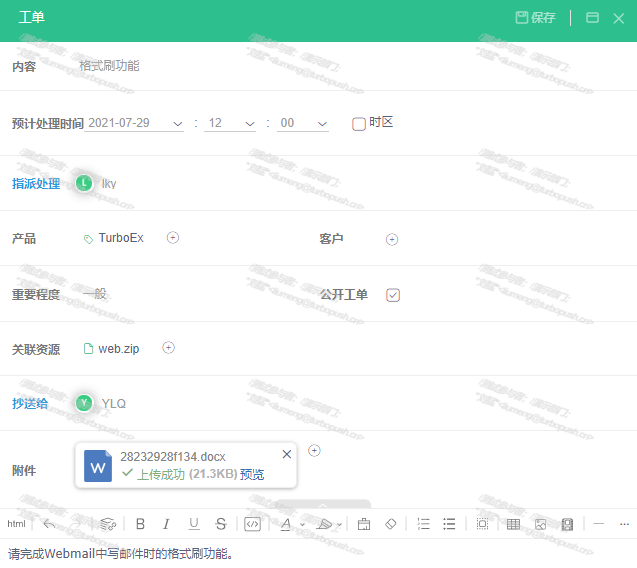Viewport: 637px width, 568px height.
Task: Insert code block from toolbar
Action: 253,524
